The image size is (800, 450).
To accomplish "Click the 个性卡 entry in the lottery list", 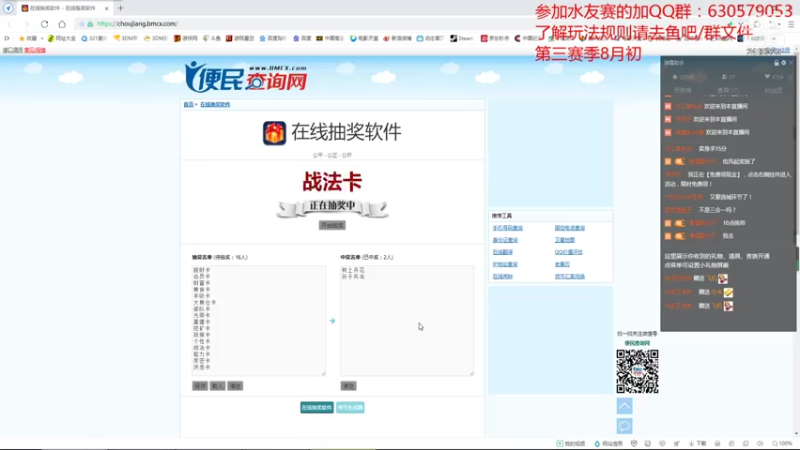I will pos(202,341).
